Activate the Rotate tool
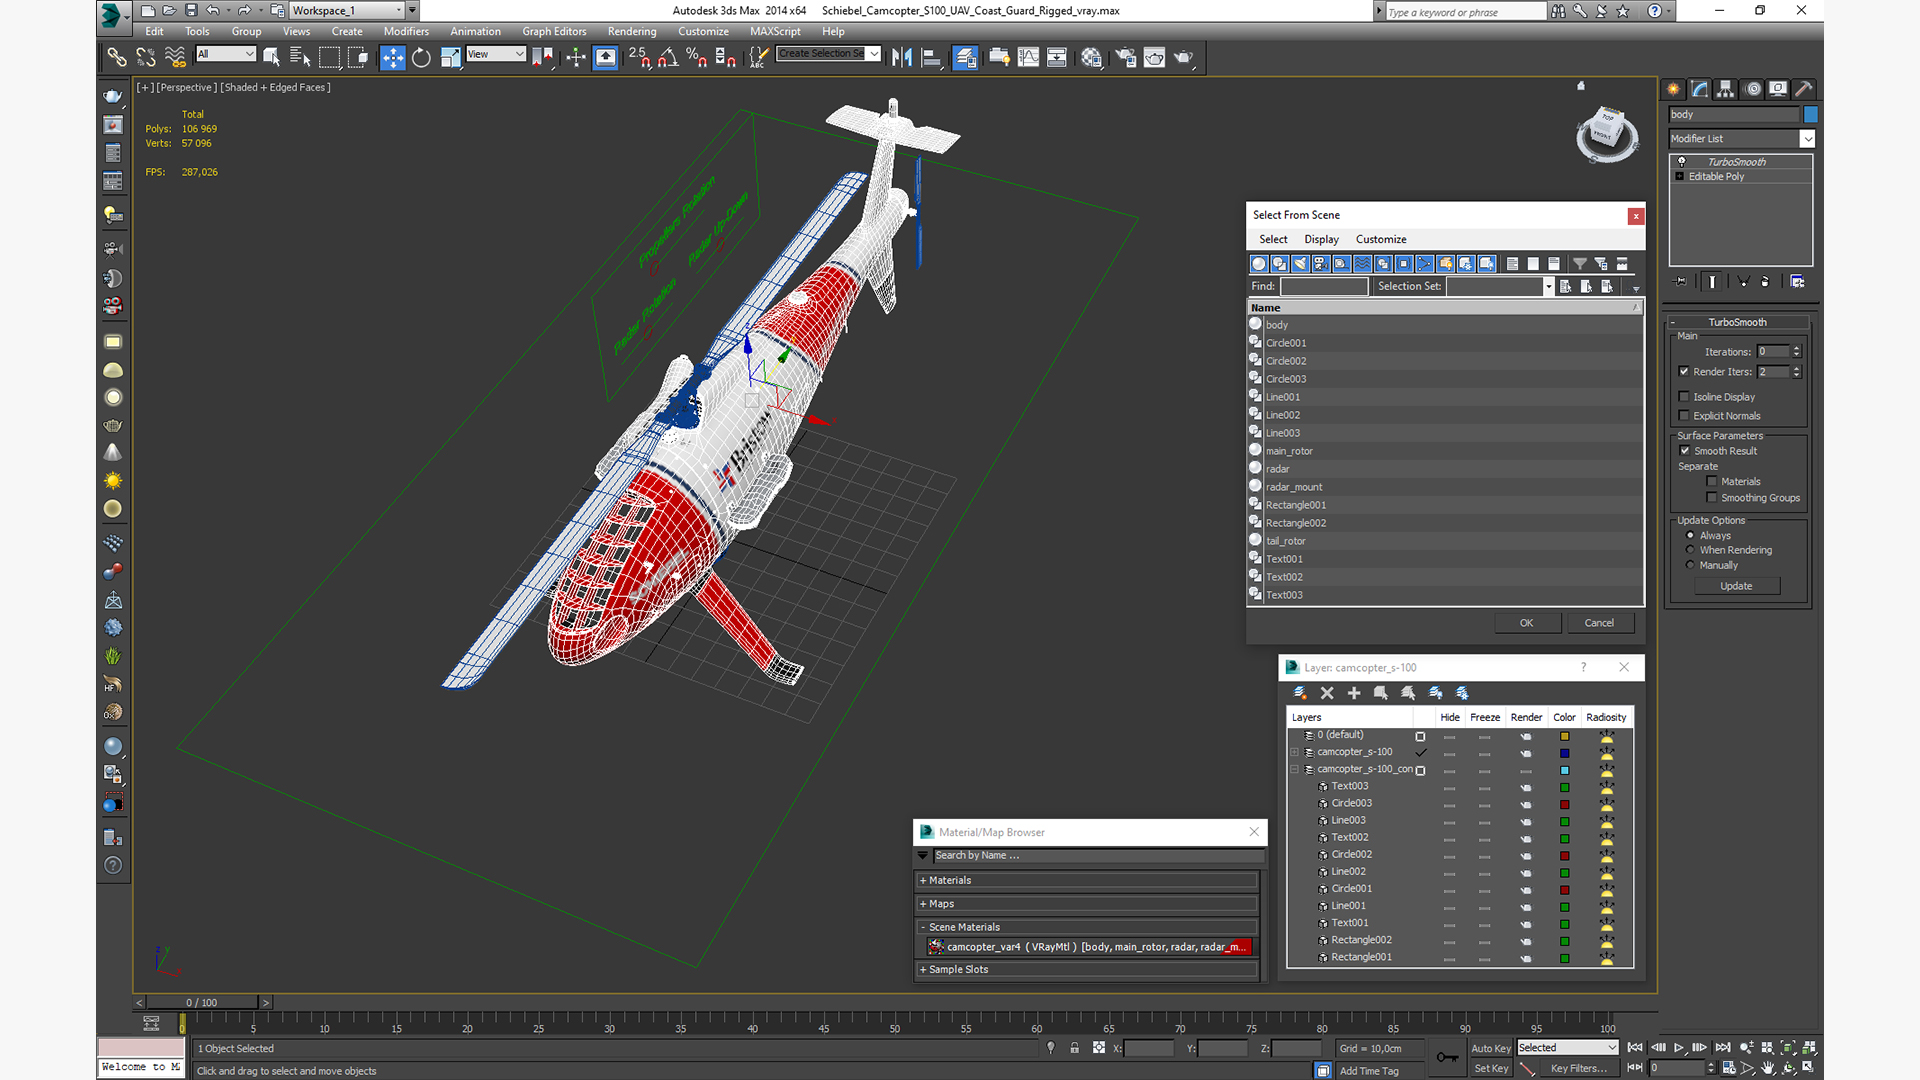This screenshot has height=1080, width=1920. click(421, 57)
